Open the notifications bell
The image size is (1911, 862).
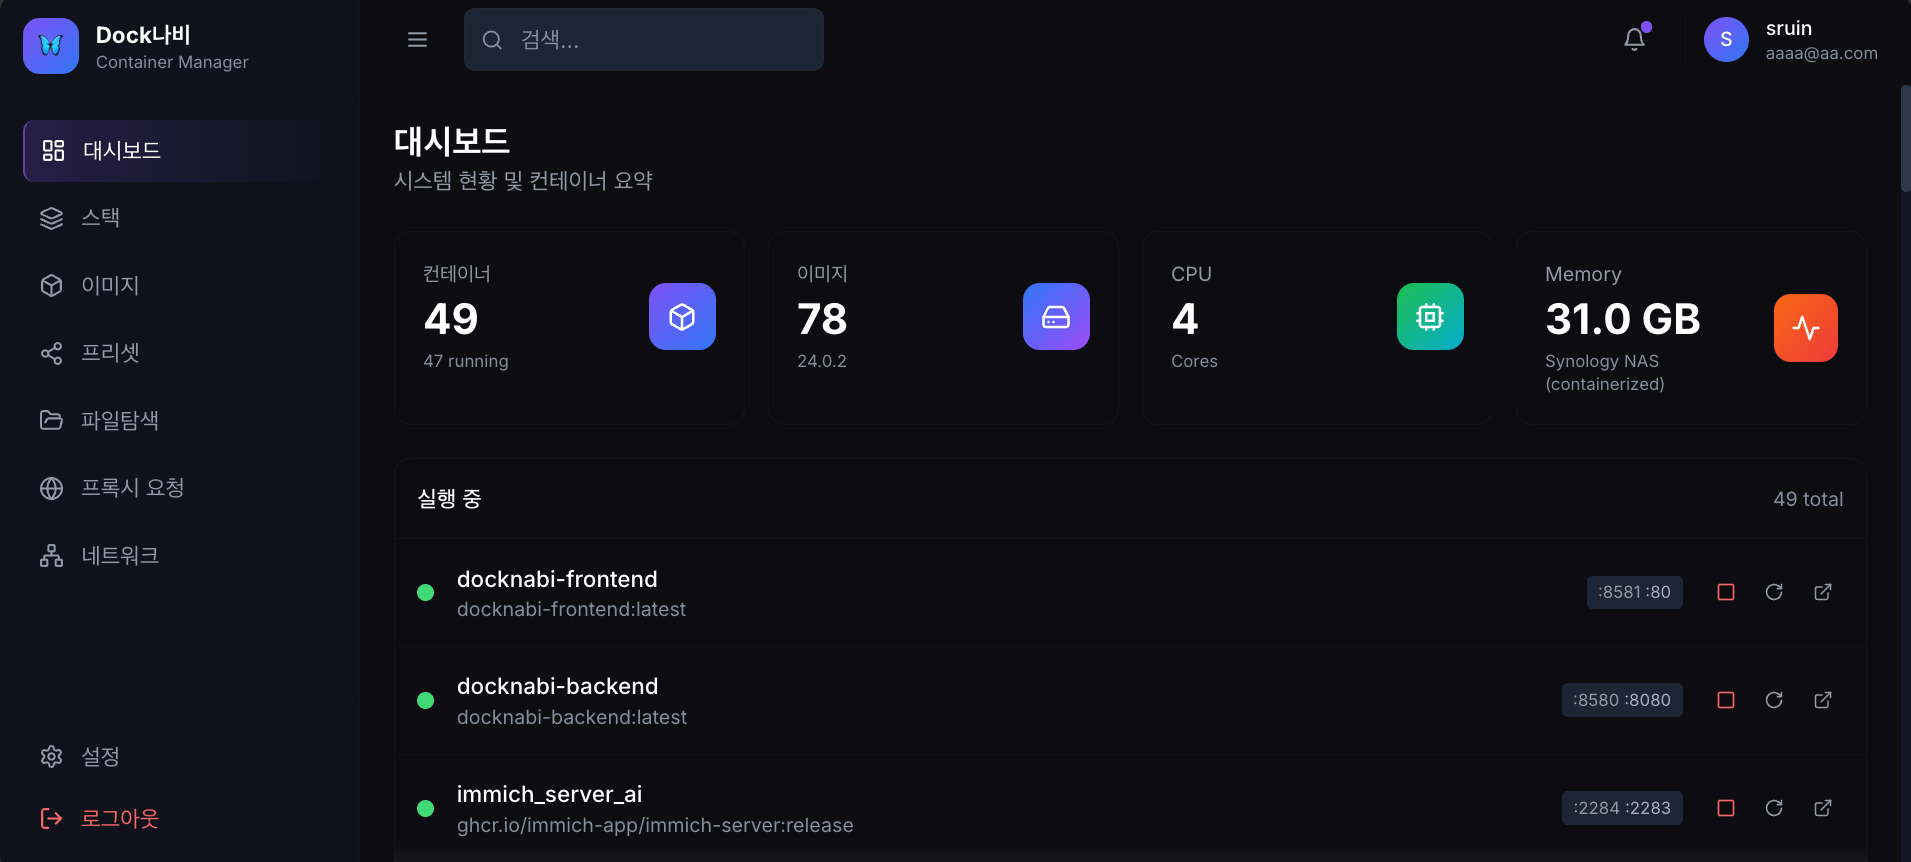point(1634,39)
